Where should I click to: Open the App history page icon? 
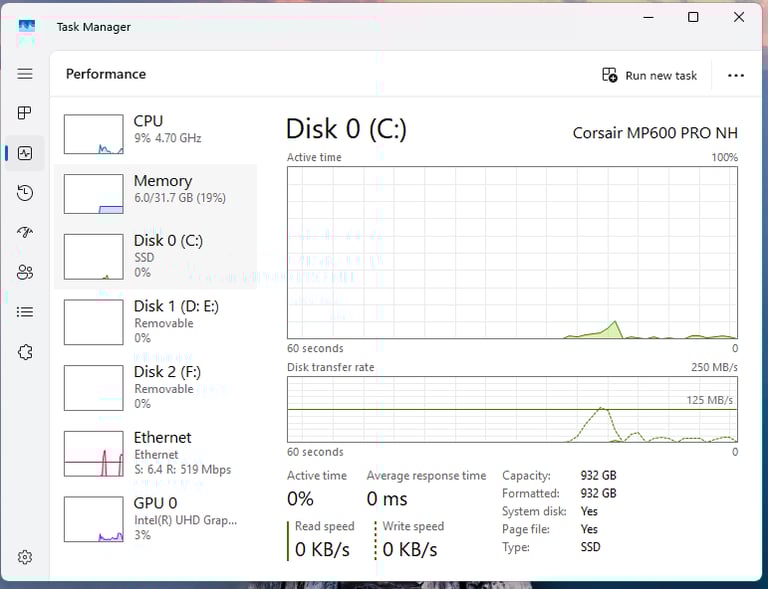coord(24,193)
